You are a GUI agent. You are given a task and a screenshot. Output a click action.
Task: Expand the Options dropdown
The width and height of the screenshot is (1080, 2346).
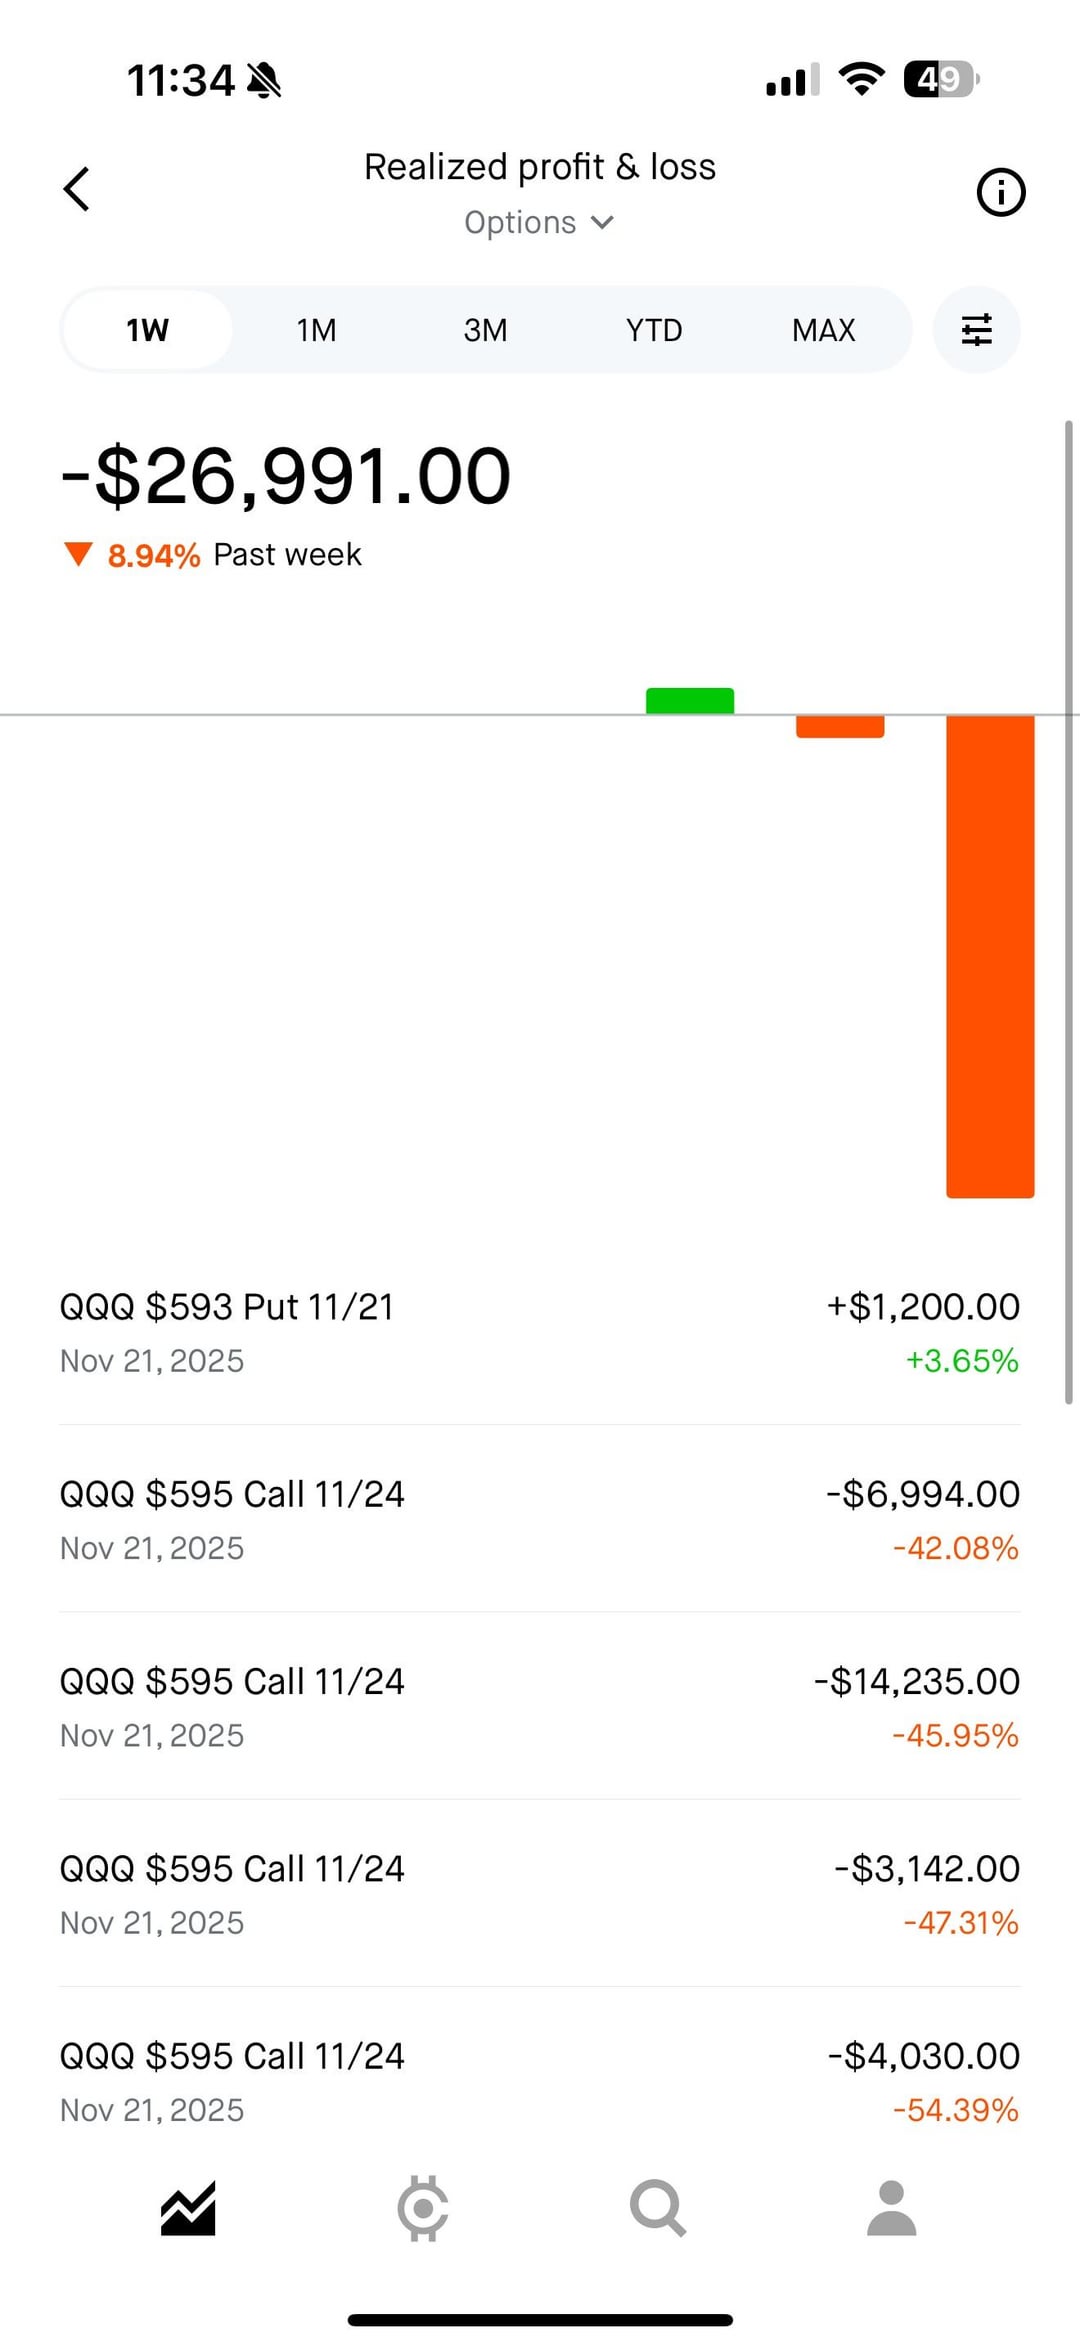pos(539,222)
